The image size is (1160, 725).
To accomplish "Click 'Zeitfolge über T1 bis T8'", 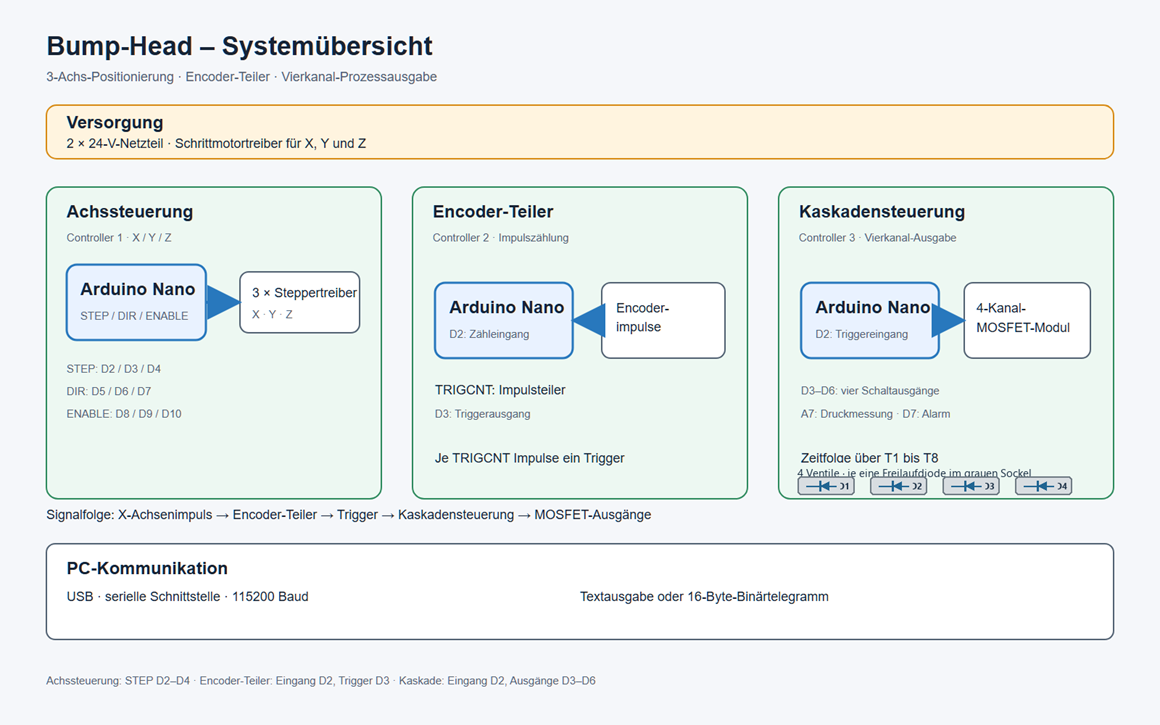I will click(x=869, y=458).
